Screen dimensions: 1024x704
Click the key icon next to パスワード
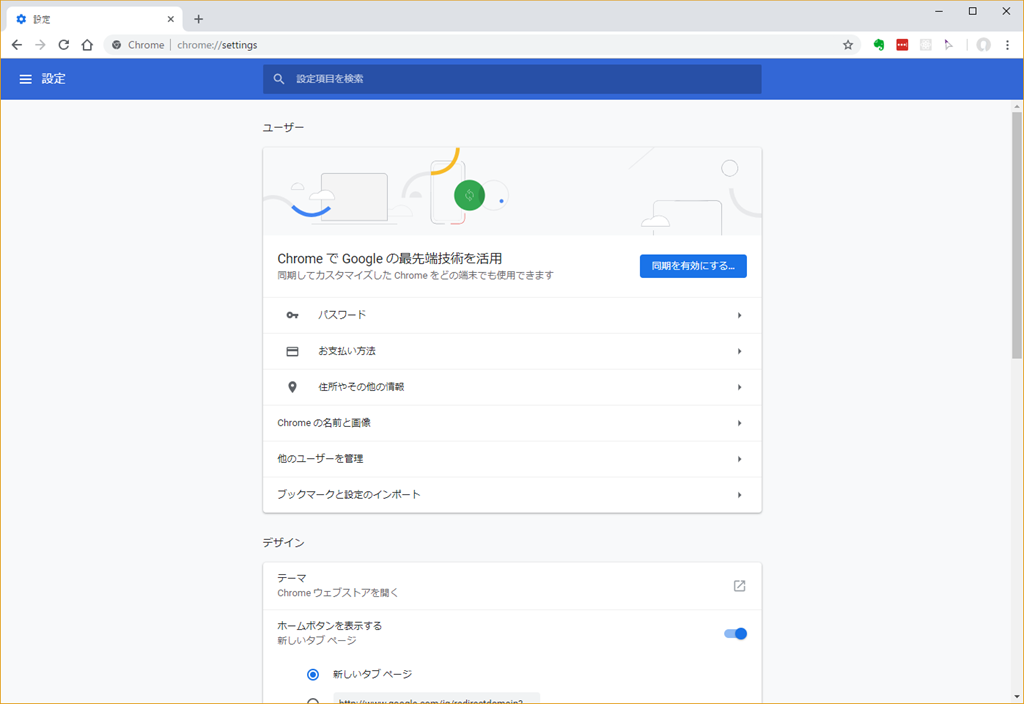(292, 315)
